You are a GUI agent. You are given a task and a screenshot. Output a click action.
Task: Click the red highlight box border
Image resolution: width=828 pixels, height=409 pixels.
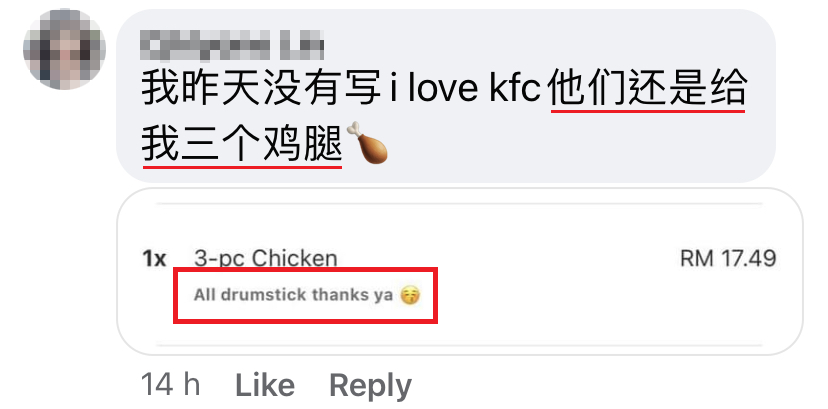305,269
